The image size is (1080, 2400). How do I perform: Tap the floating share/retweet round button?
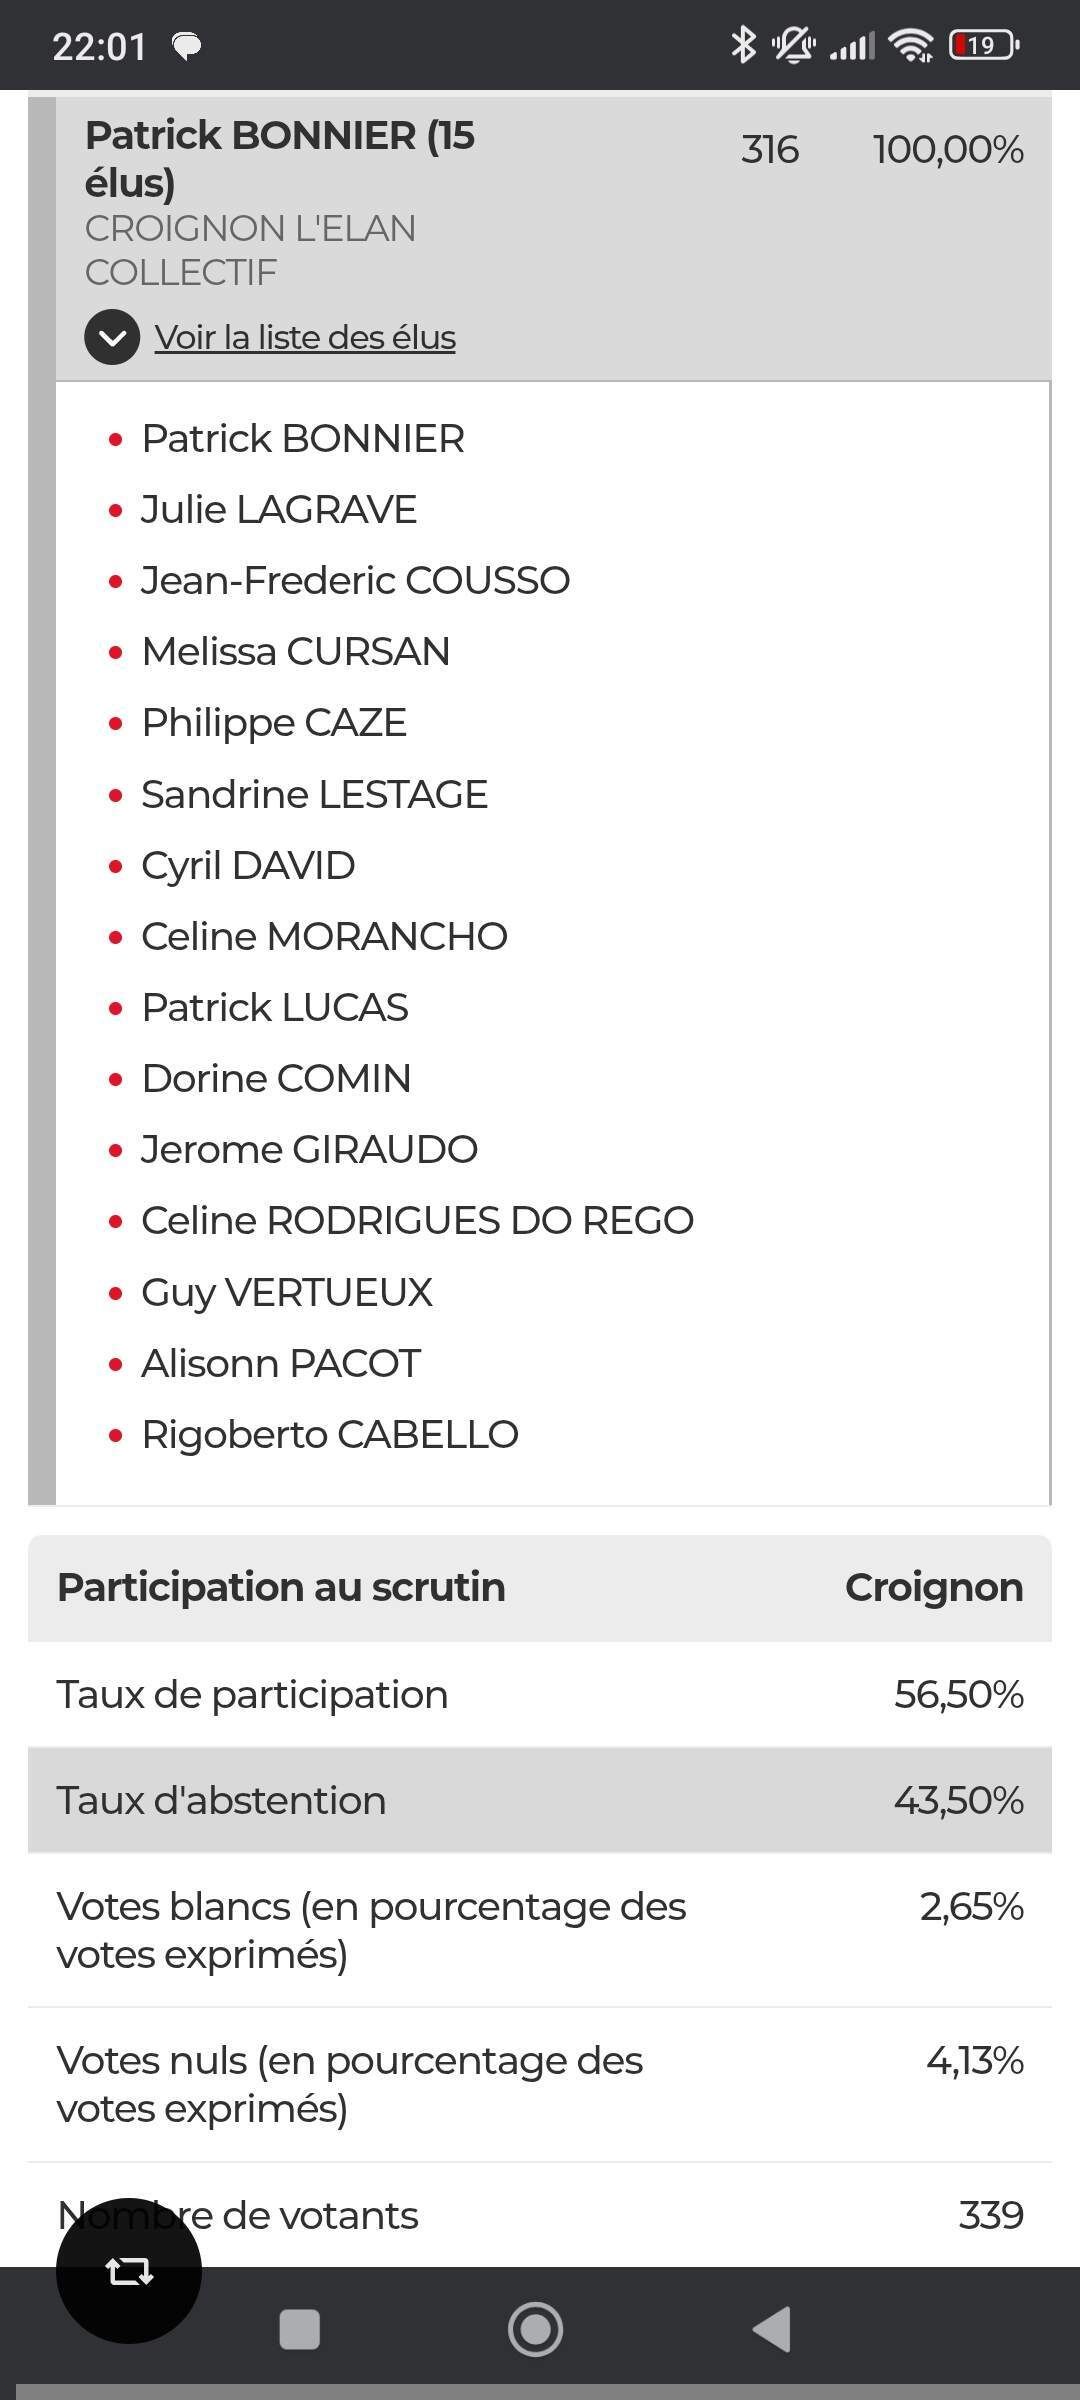(129, 2271)
